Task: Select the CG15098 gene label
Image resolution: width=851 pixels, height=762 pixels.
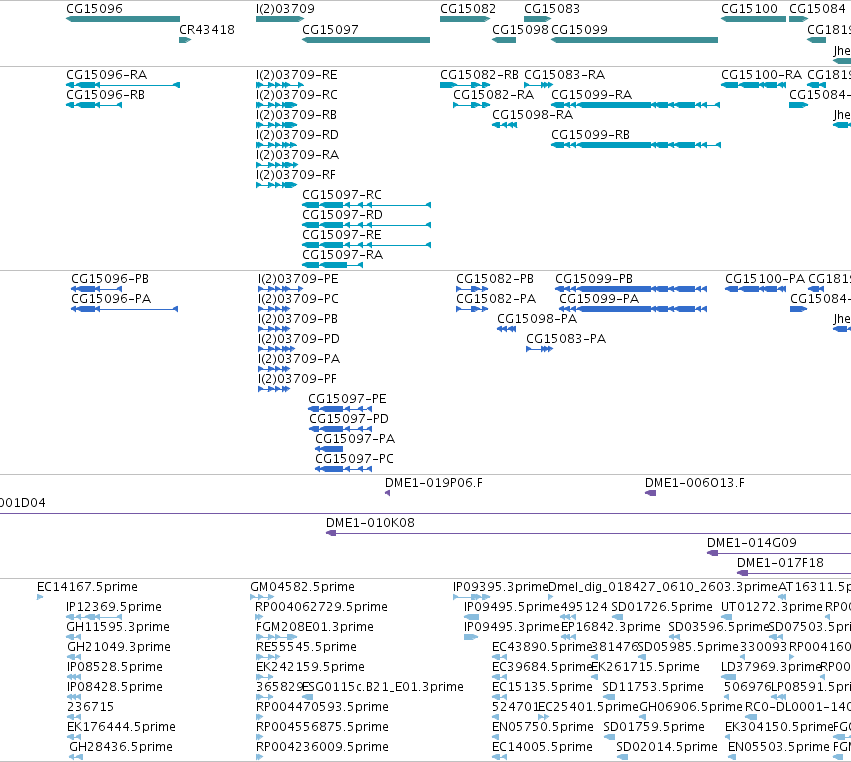Action: tap(520, 30)
